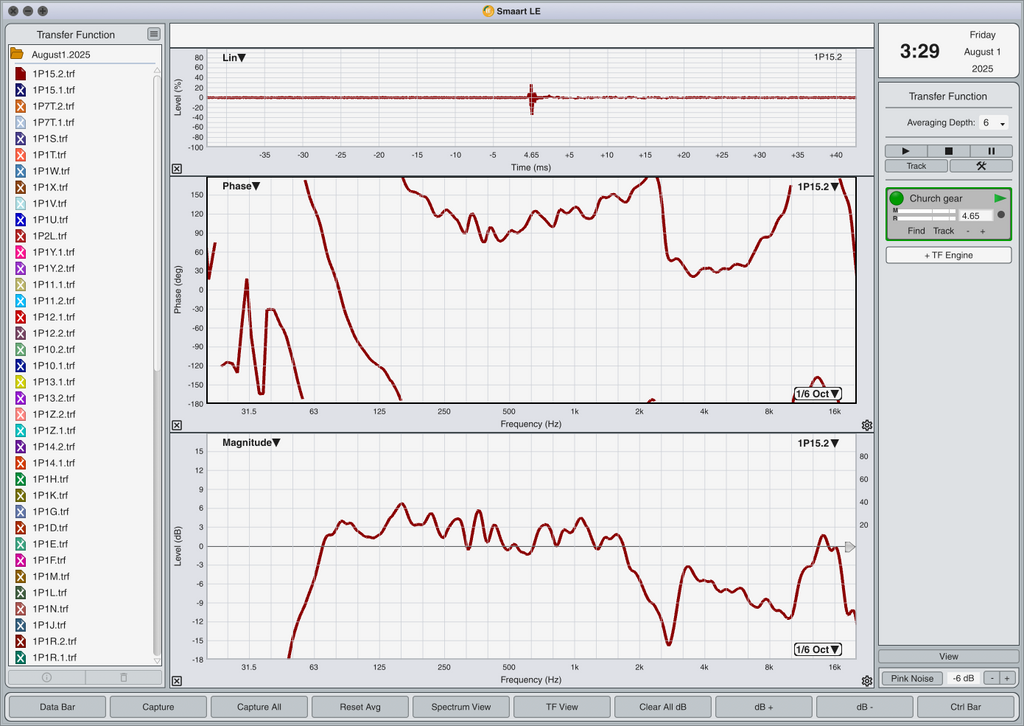
Task: Click the Capture button
Action: coord(158,706)
